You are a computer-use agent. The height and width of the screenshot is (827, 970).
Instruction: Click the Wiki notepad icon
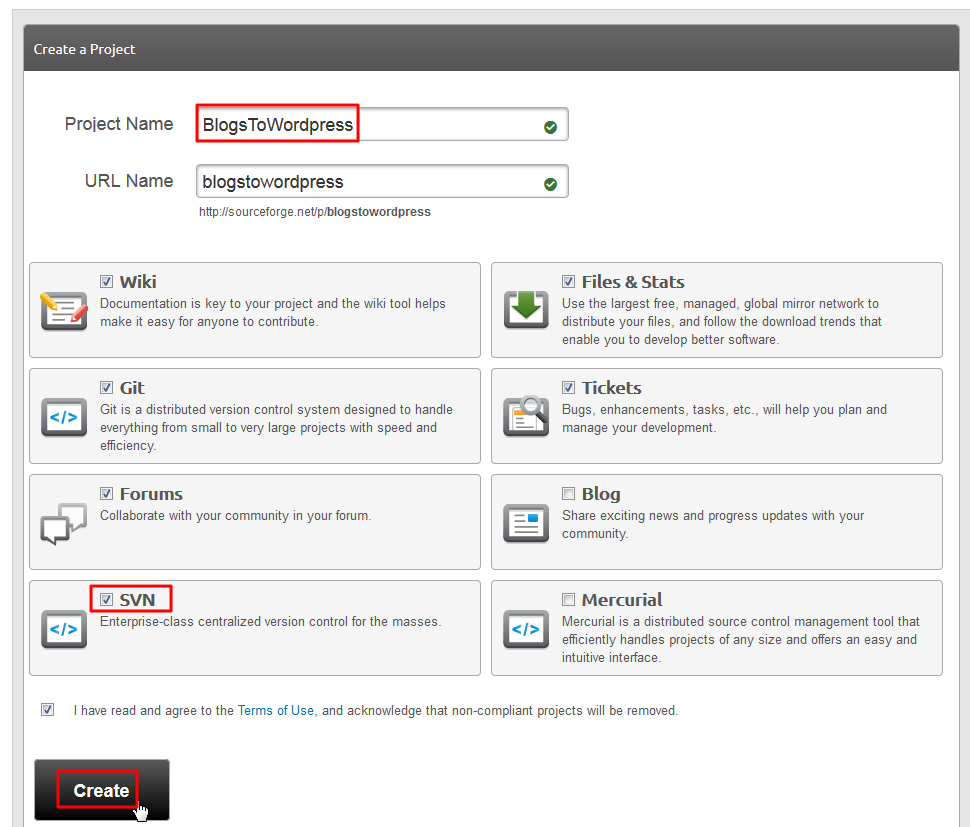pyautogui.click(x=64, y=311)
